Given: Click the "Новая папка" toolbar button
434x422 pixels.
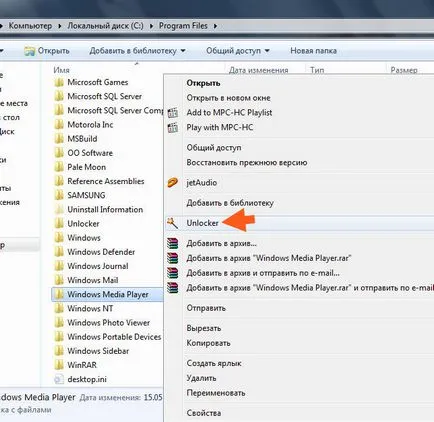Looking at the screenshot, I should (x=313, y=51).
